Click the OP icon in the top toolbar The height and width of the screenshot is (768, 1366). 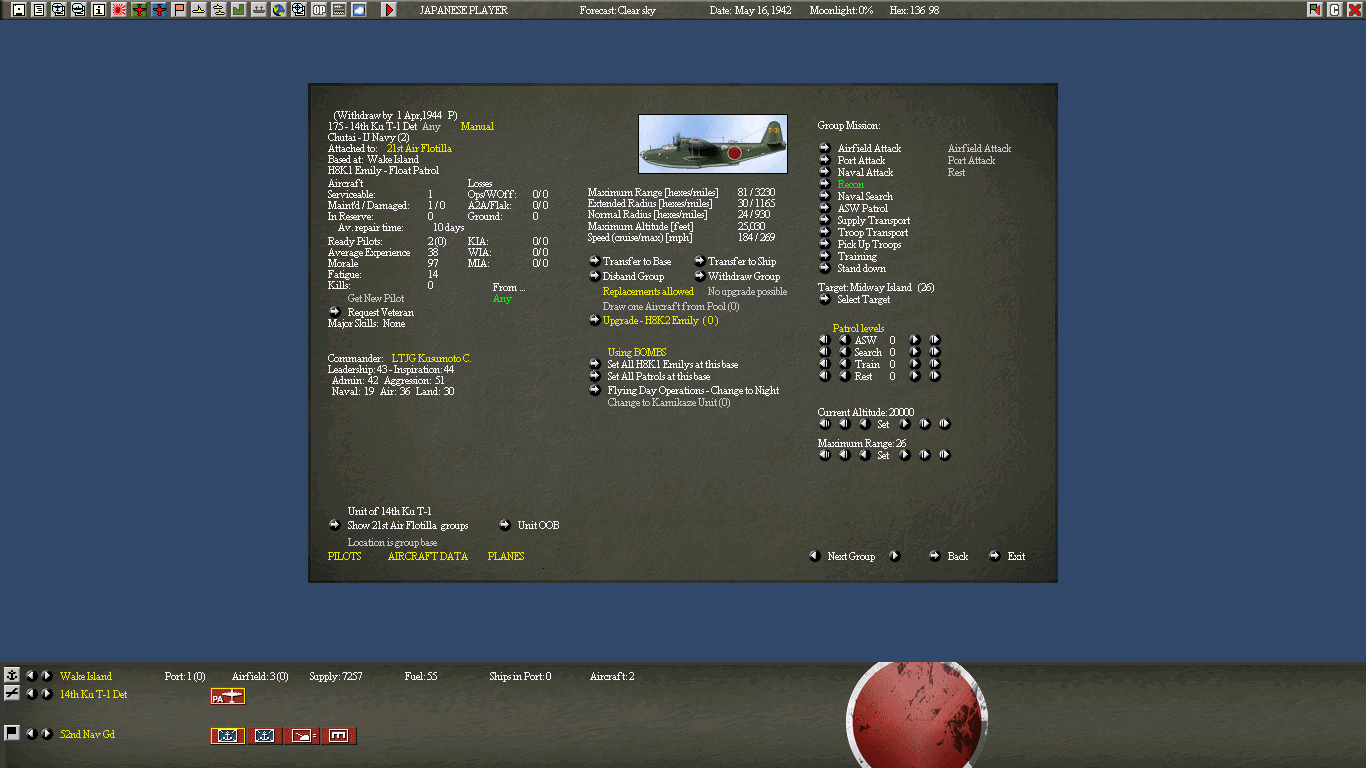click(x=319, y=10)
